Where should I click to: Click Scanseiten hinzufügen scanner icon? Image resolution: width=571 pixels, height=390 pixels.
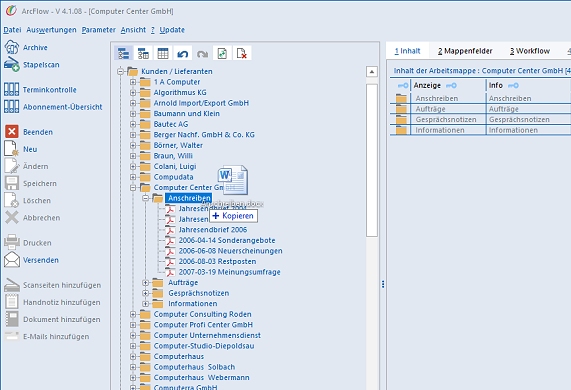(12, 285)
